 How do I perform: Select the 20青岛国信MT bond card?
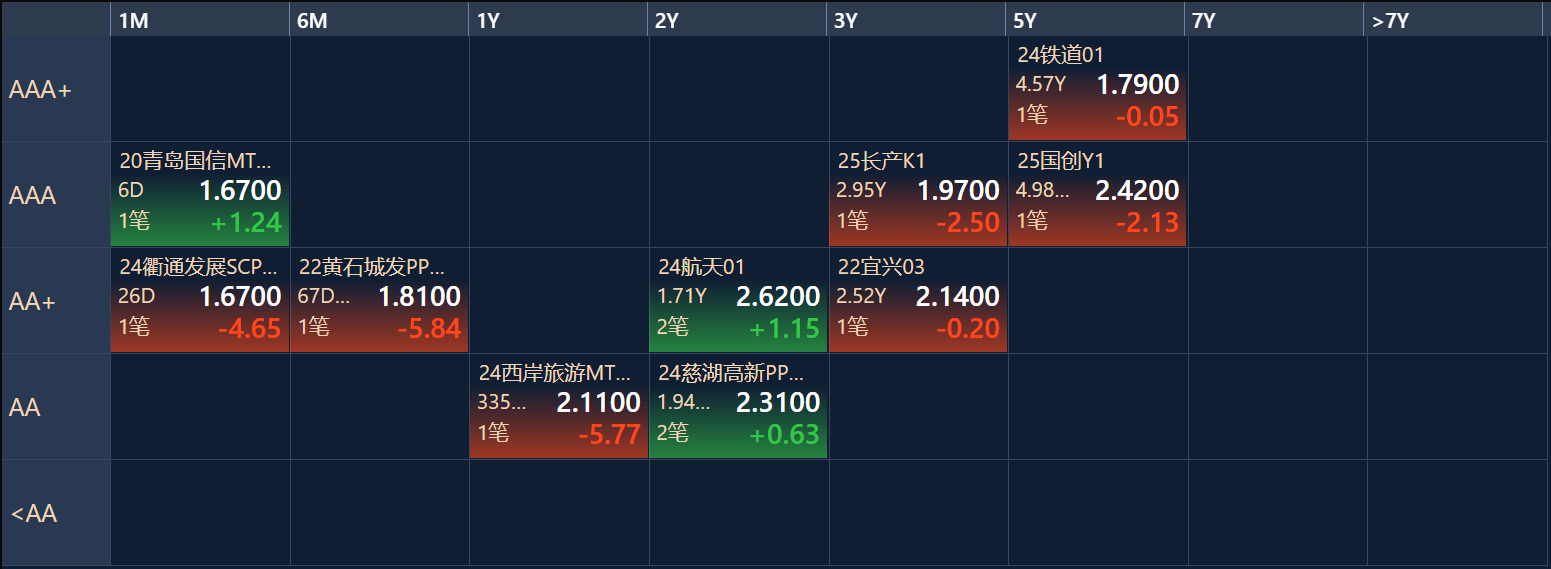(x=200, y=195)
